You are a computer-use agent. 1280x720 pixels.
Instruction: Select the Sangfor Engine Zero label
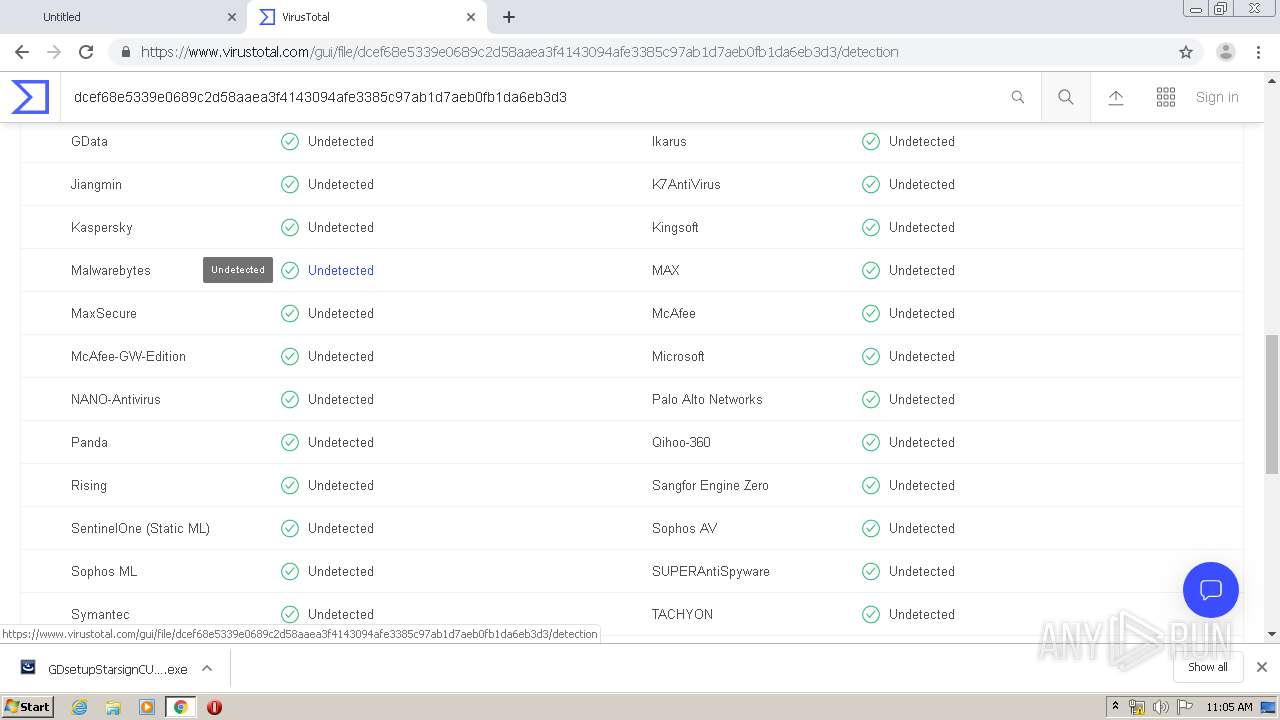pos(710,485)
